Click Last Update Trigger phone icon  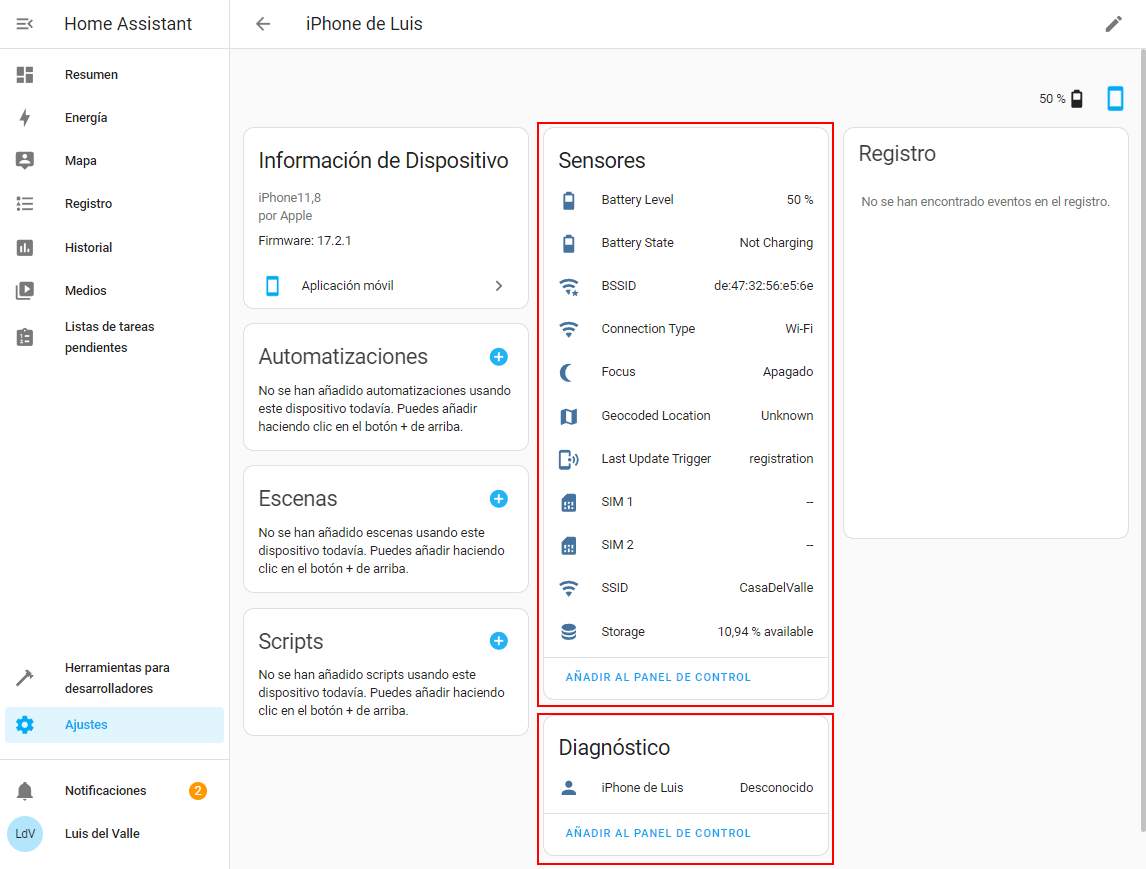click(569, 460)
